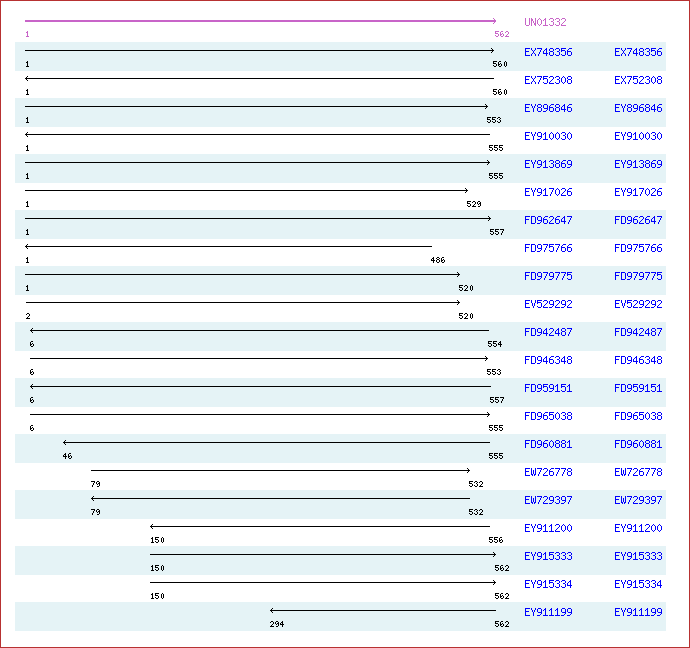Open the right-column EX752308 link
Screen dimensions: 690x648
click(638, 80)
